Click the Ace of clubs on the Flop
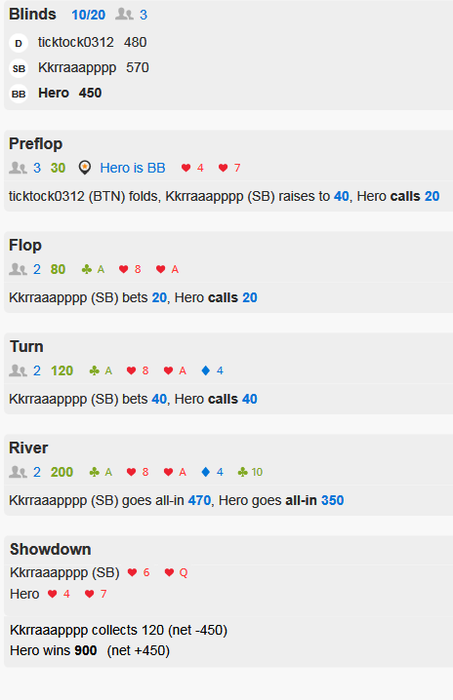The image size is (453, 700). point(93,269)
